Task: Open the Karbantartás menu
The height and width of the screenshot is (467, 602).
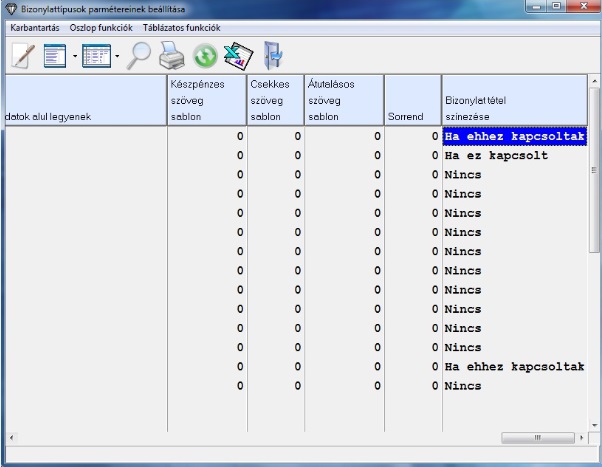Action: pos(35,28)
